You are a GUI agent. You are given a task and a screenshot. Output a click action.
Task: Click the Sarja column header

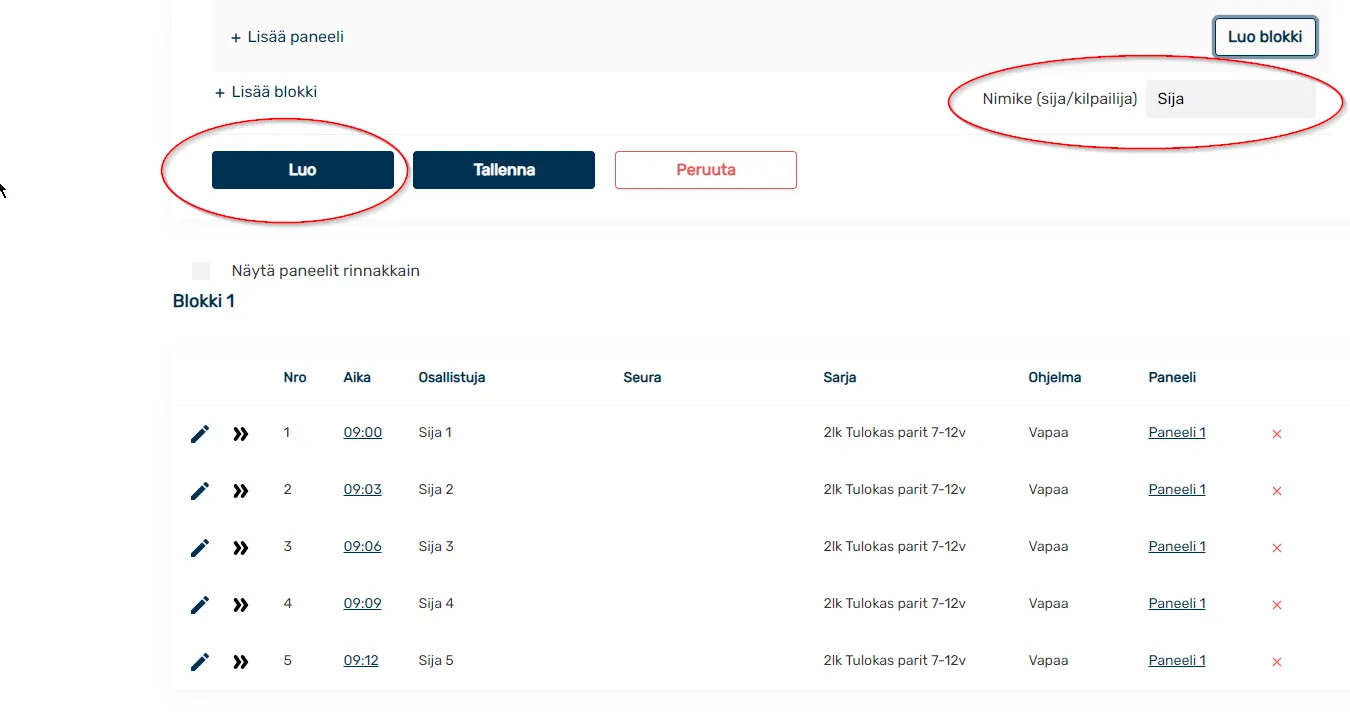840,378
